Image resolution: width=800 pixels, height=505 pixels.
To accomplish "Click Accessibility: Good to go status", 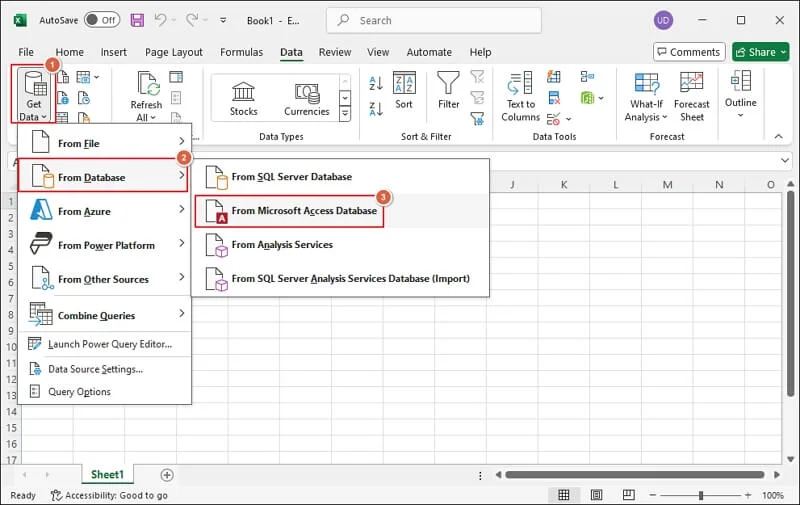I will pos(109,495).
